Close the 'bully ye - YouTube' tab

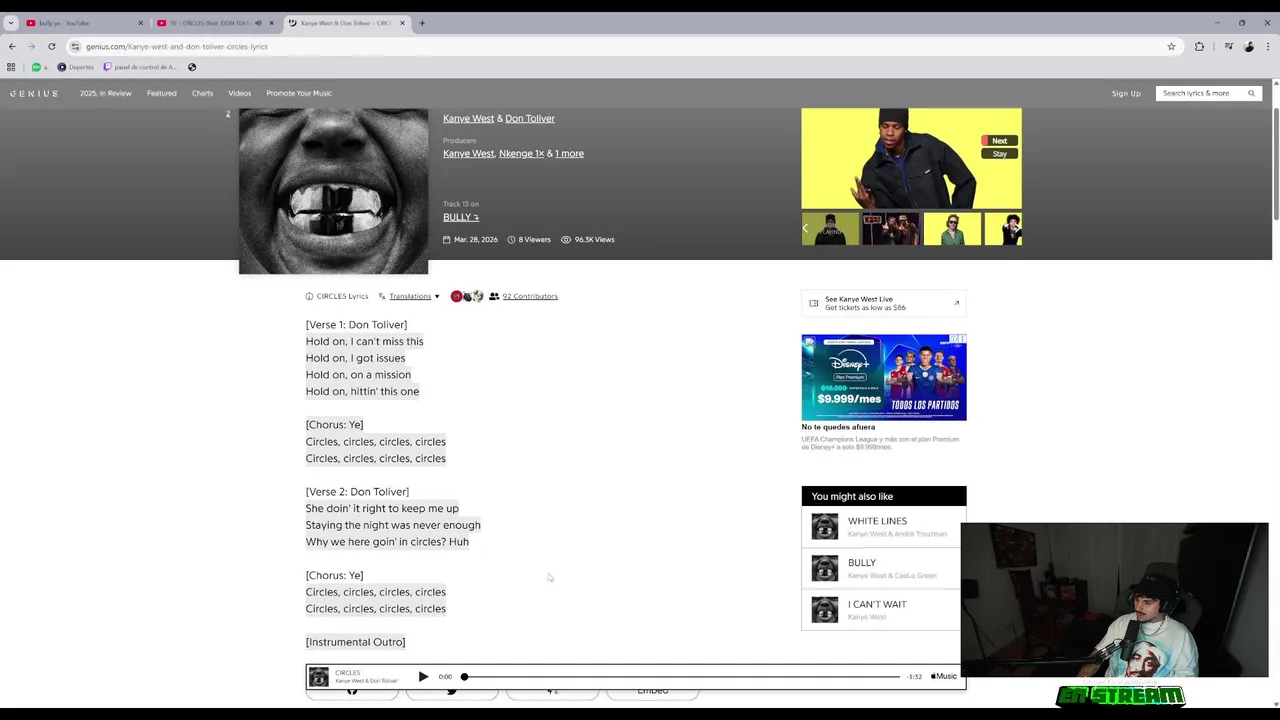coord(140,23)
